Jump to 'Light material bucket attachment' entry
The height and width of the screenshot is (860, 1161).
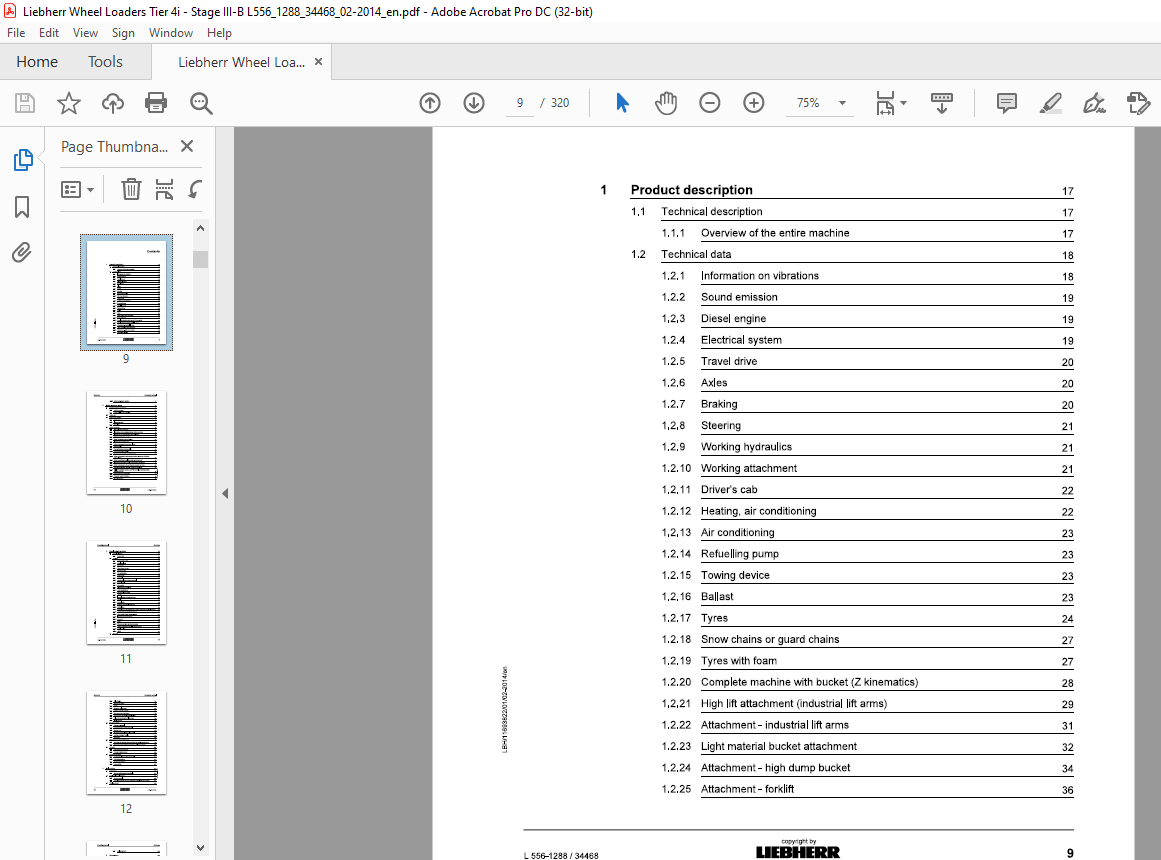coord(779,746)
